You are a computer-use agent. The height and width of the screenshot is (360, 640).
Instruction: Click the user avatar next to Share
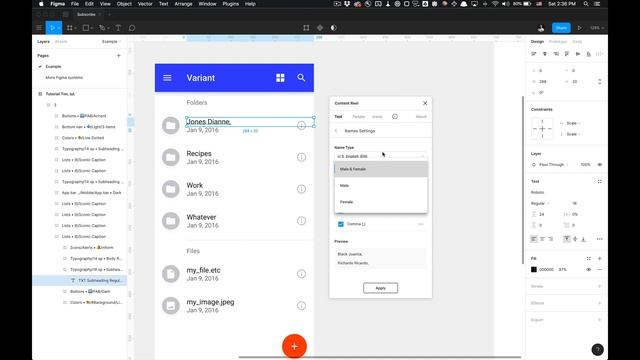[541, 28]
